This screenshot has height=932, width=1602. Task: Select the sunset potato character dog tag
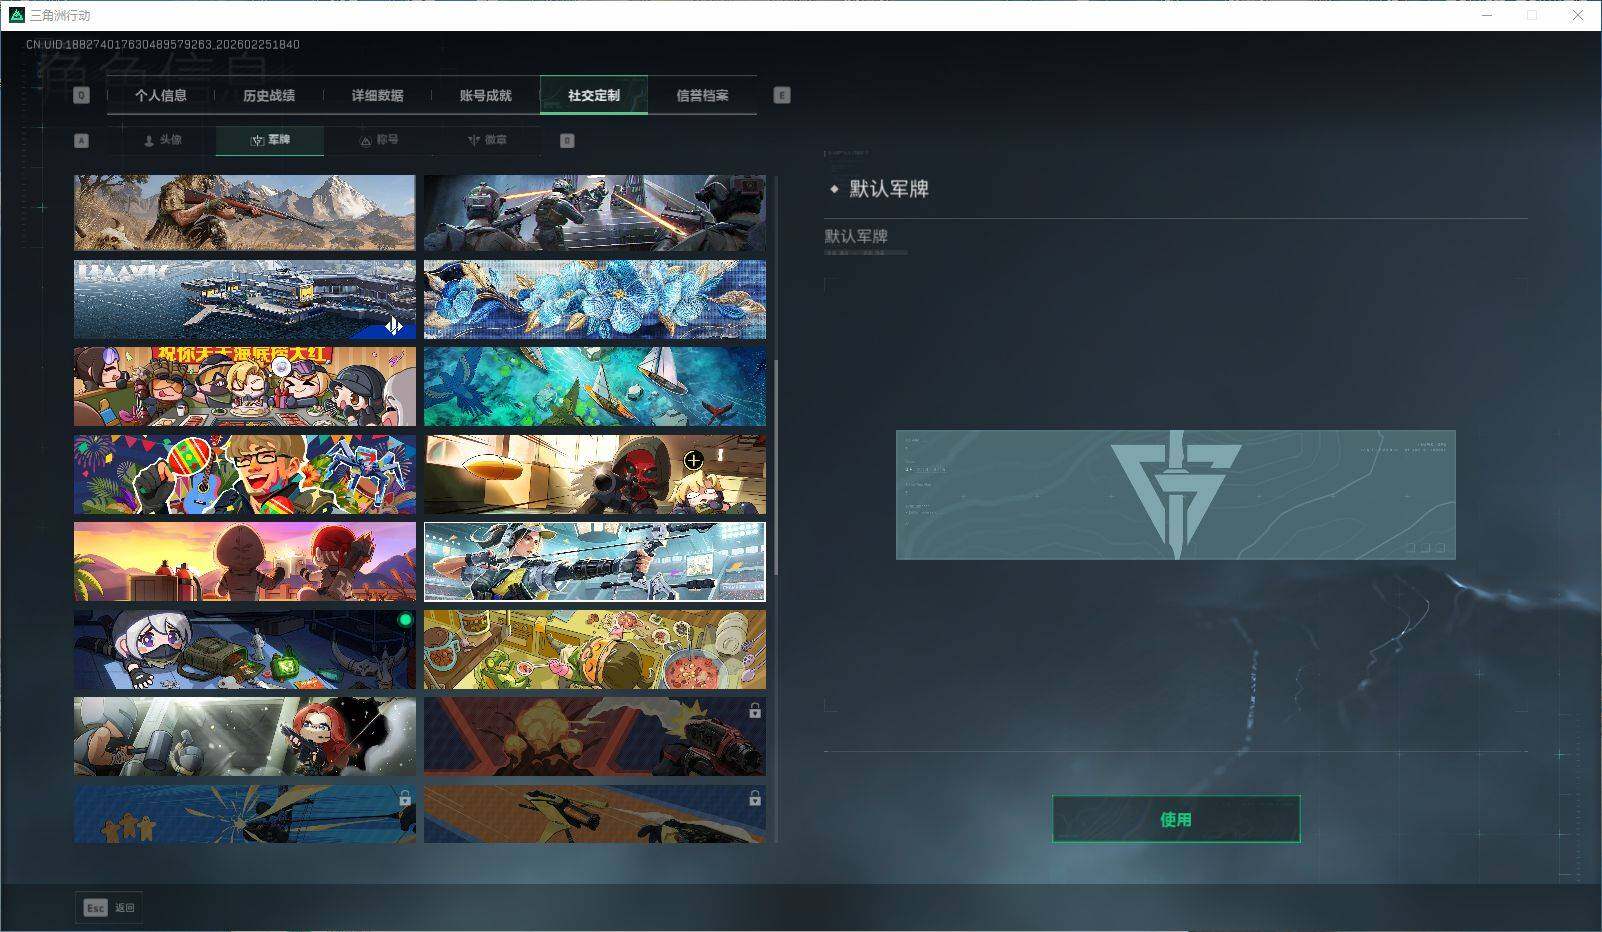pos(245,561)
